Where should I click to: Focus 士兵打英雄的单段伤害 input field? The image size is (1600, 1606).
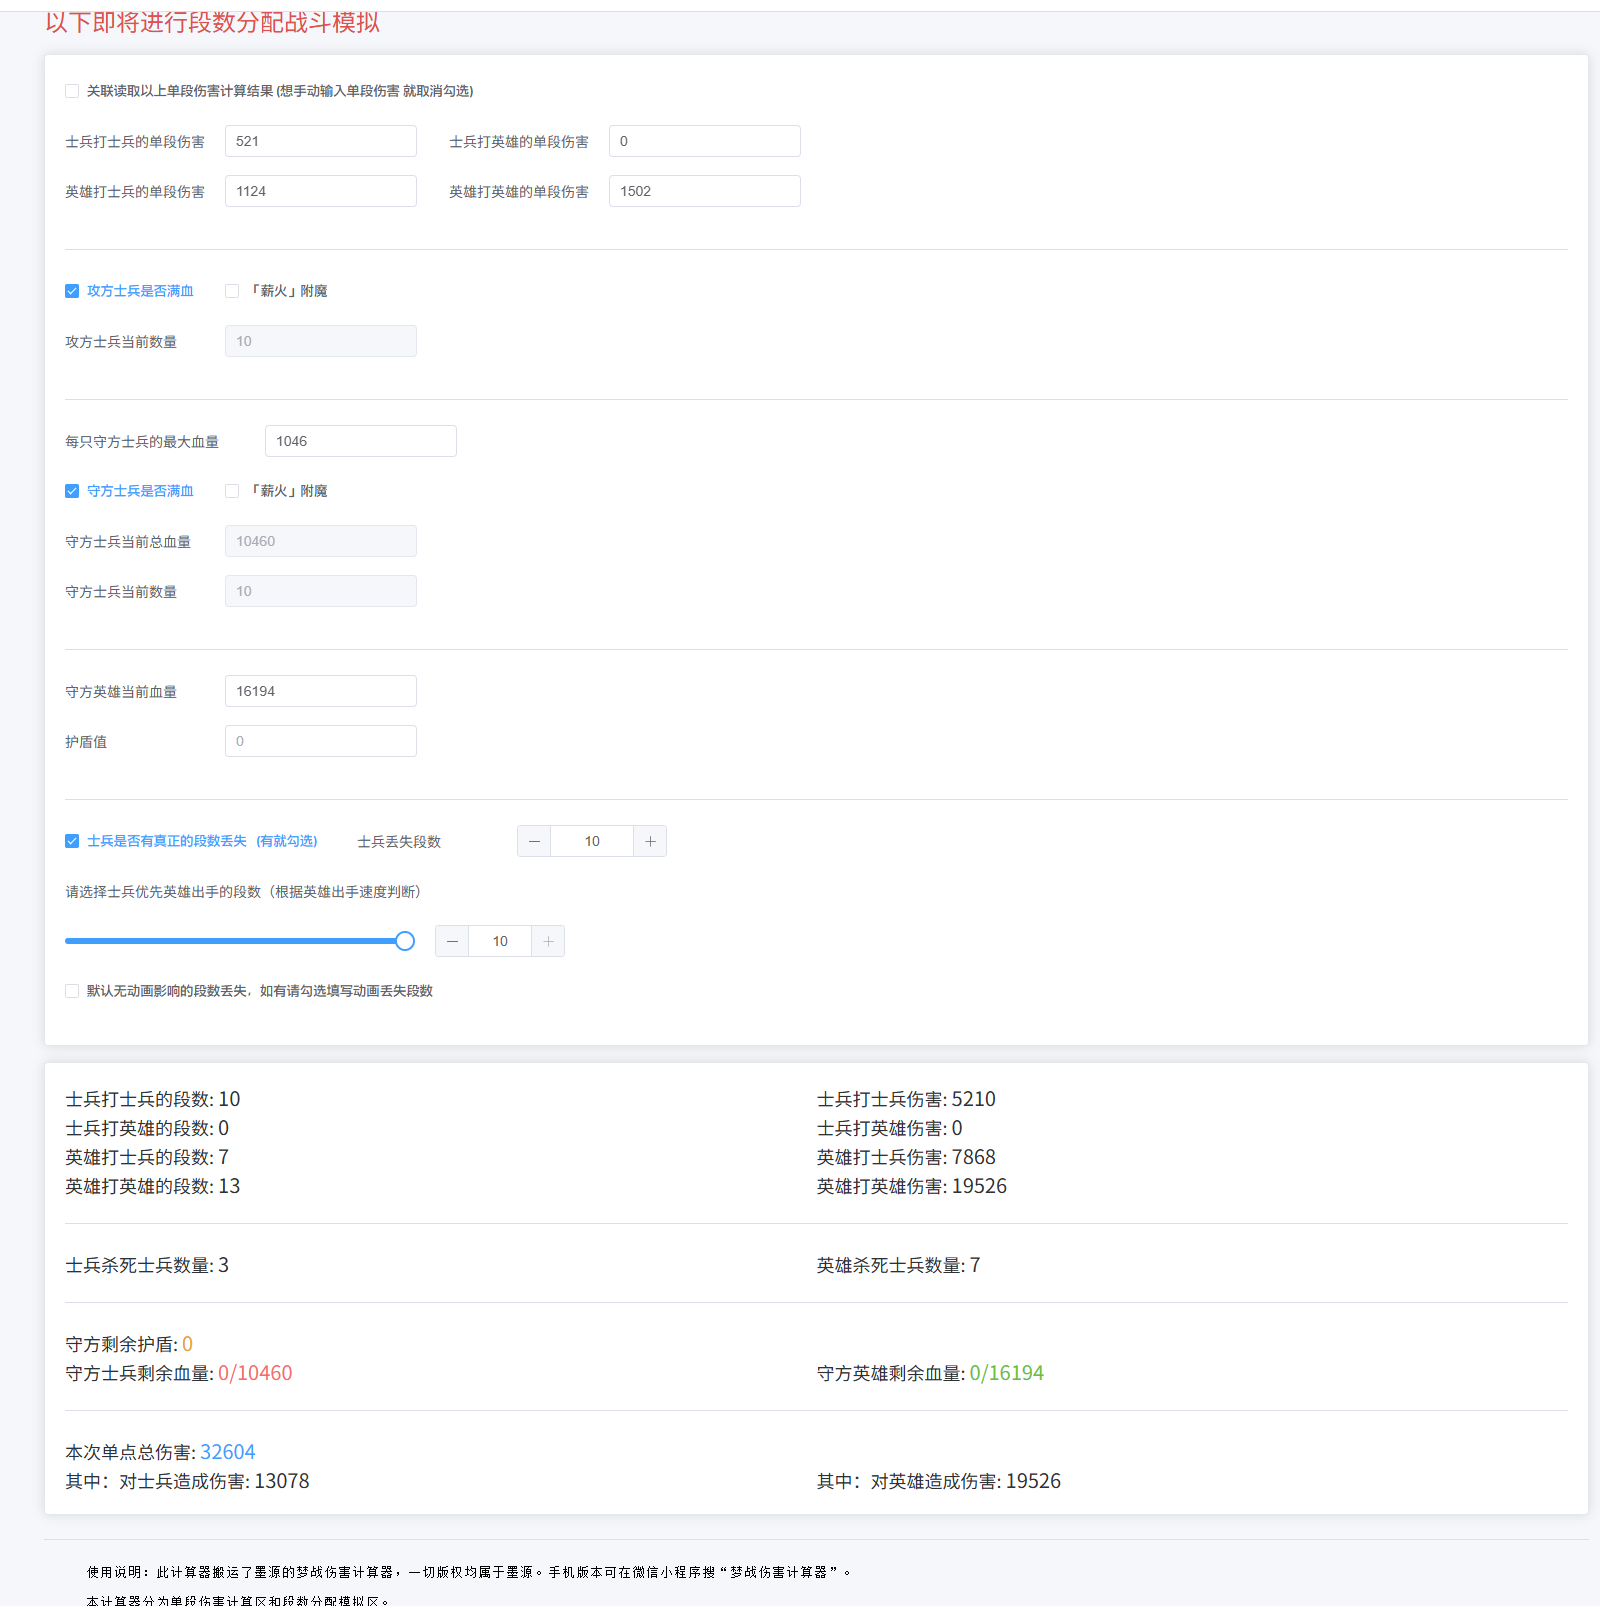coord(705,141)
